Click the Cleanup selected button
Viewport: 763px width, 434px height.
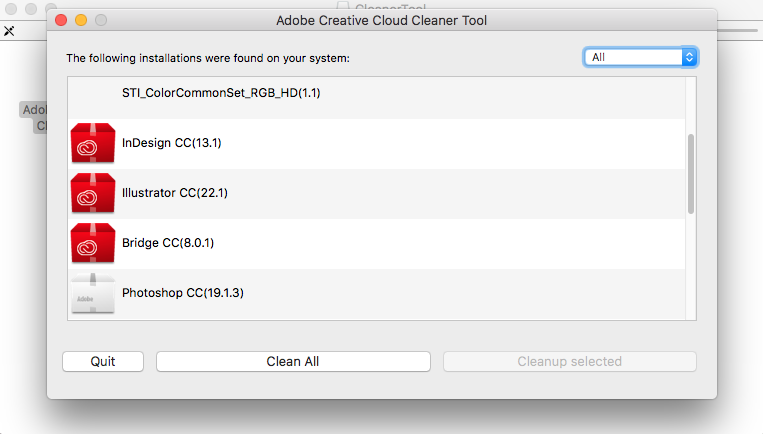569,361
